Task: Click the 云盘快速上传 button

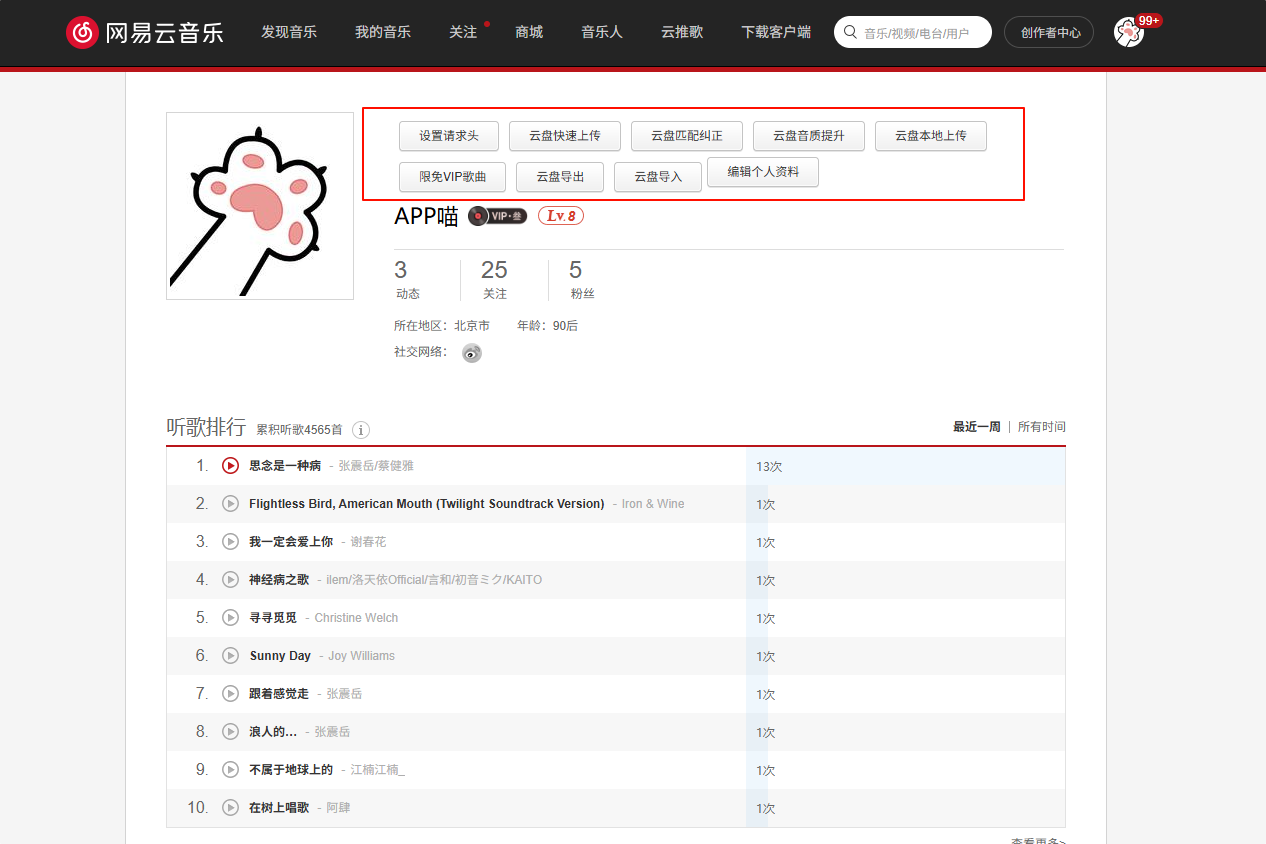Action: [x=565, y=136]
